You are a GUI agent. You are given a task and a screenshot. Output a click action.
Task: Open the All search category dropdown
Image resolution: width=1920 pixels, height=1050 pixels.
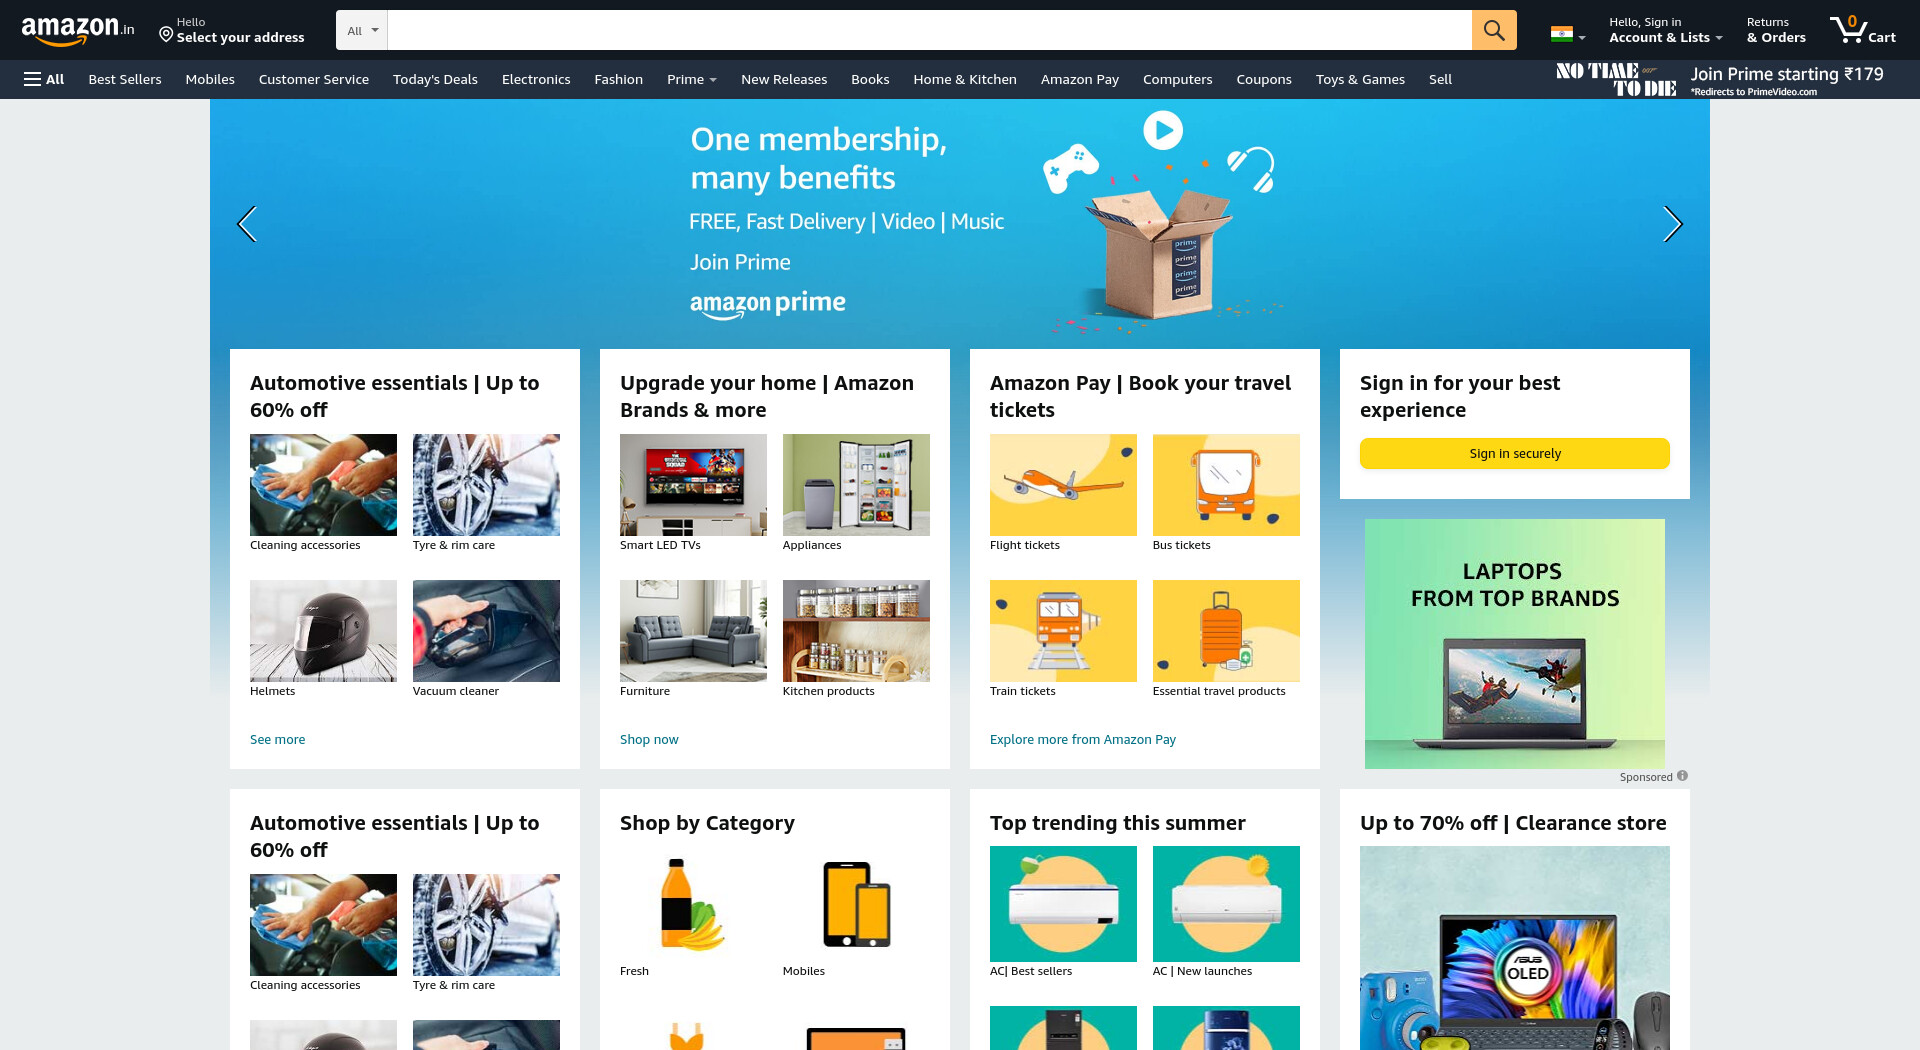coord(362,30)
